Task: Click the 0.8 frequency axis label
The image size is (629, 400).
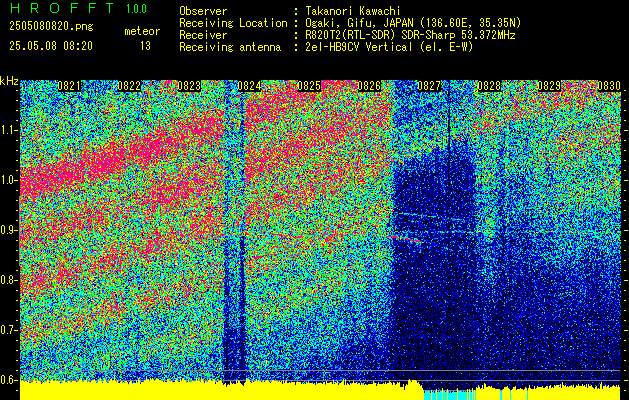Action: click(x=9, y=280)
